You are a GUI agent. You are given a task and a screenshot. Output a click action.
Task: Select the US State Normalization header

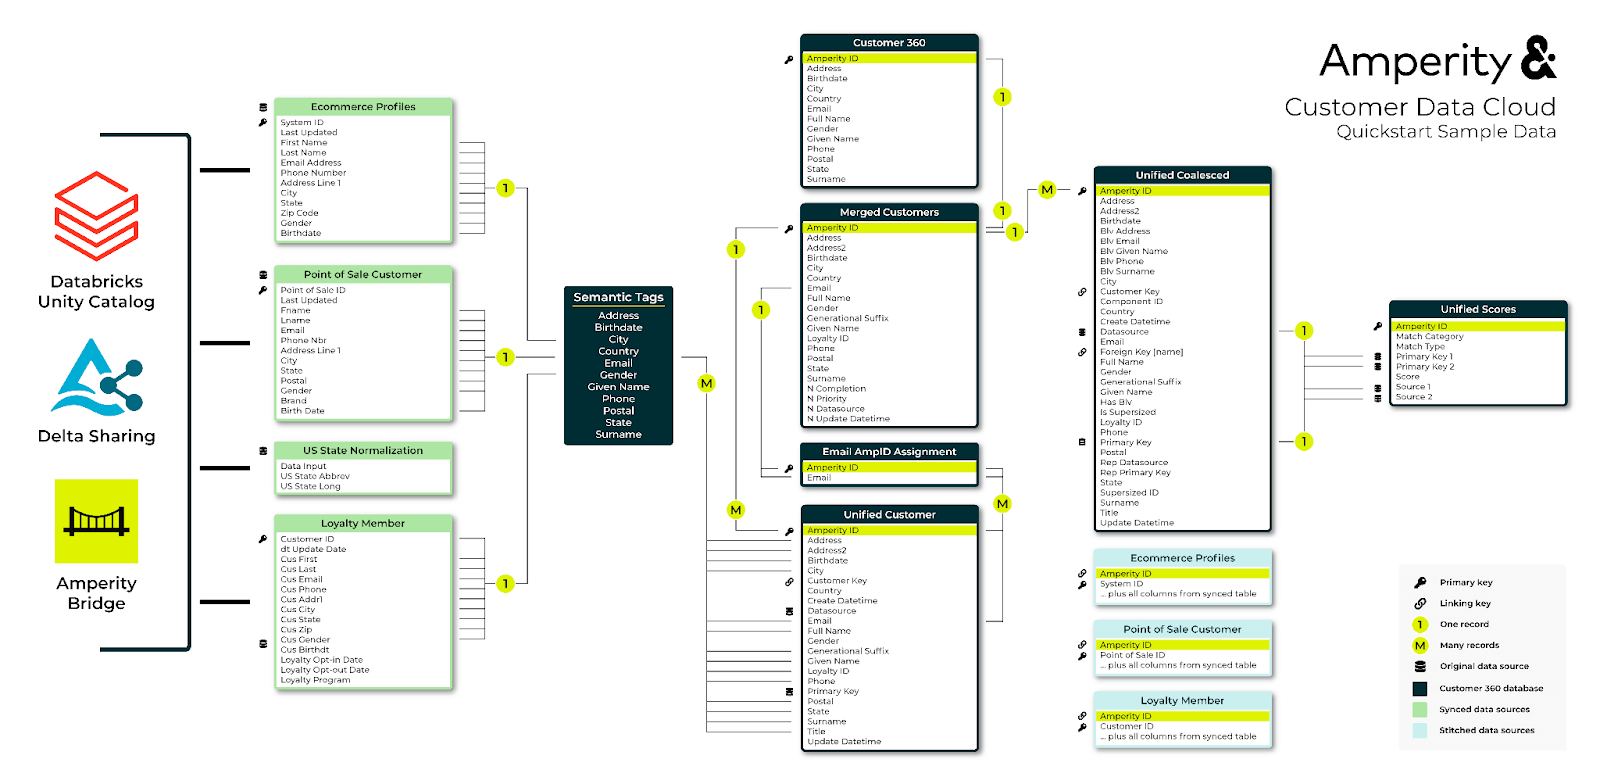point(363,451)
